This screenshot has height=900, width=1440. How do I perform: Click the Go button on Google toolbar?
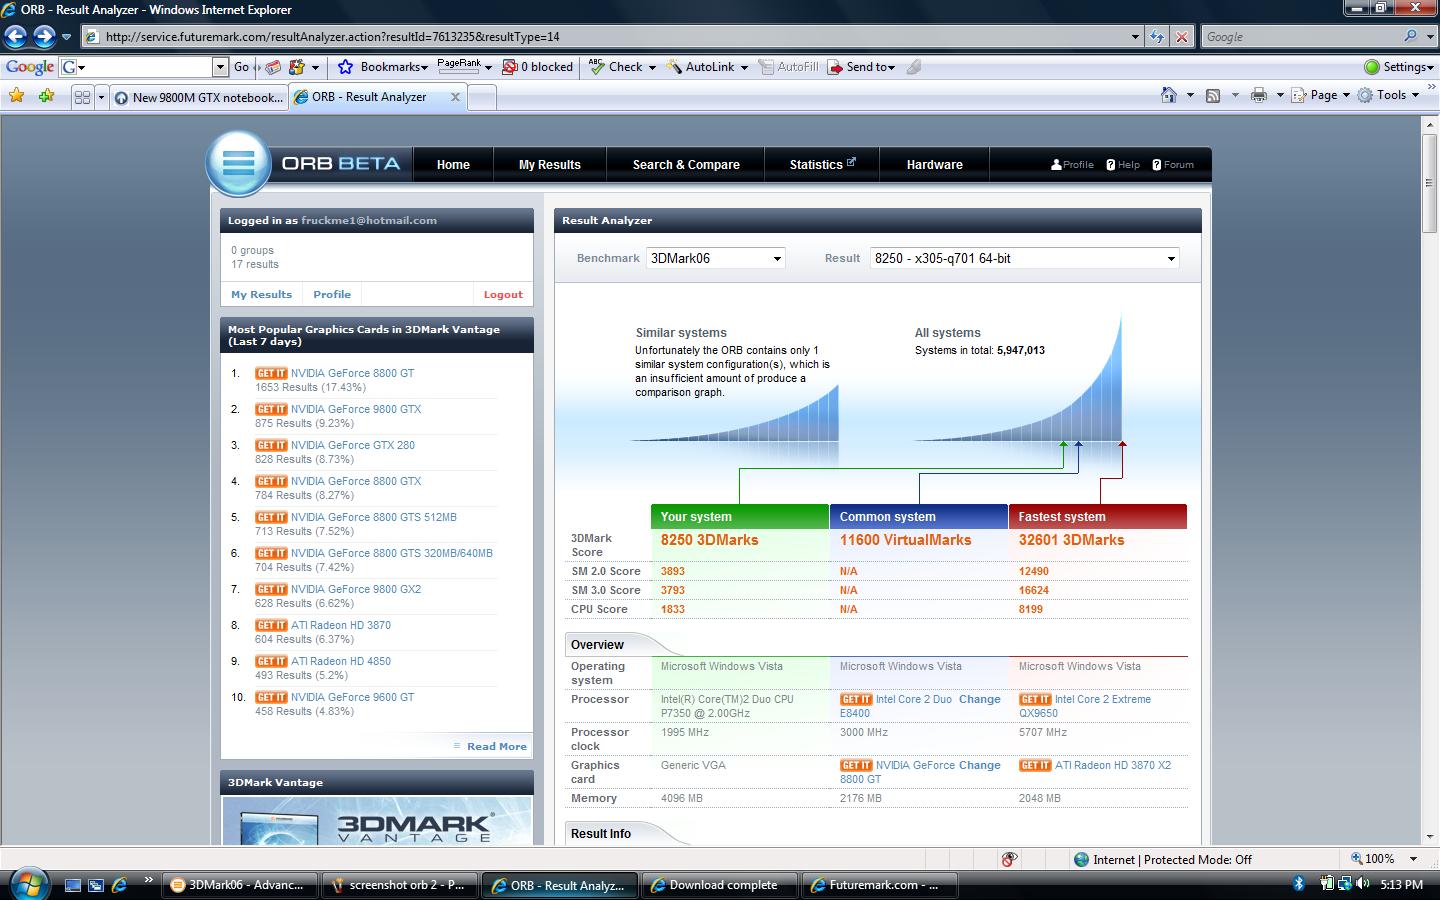[x=241, y=67]
